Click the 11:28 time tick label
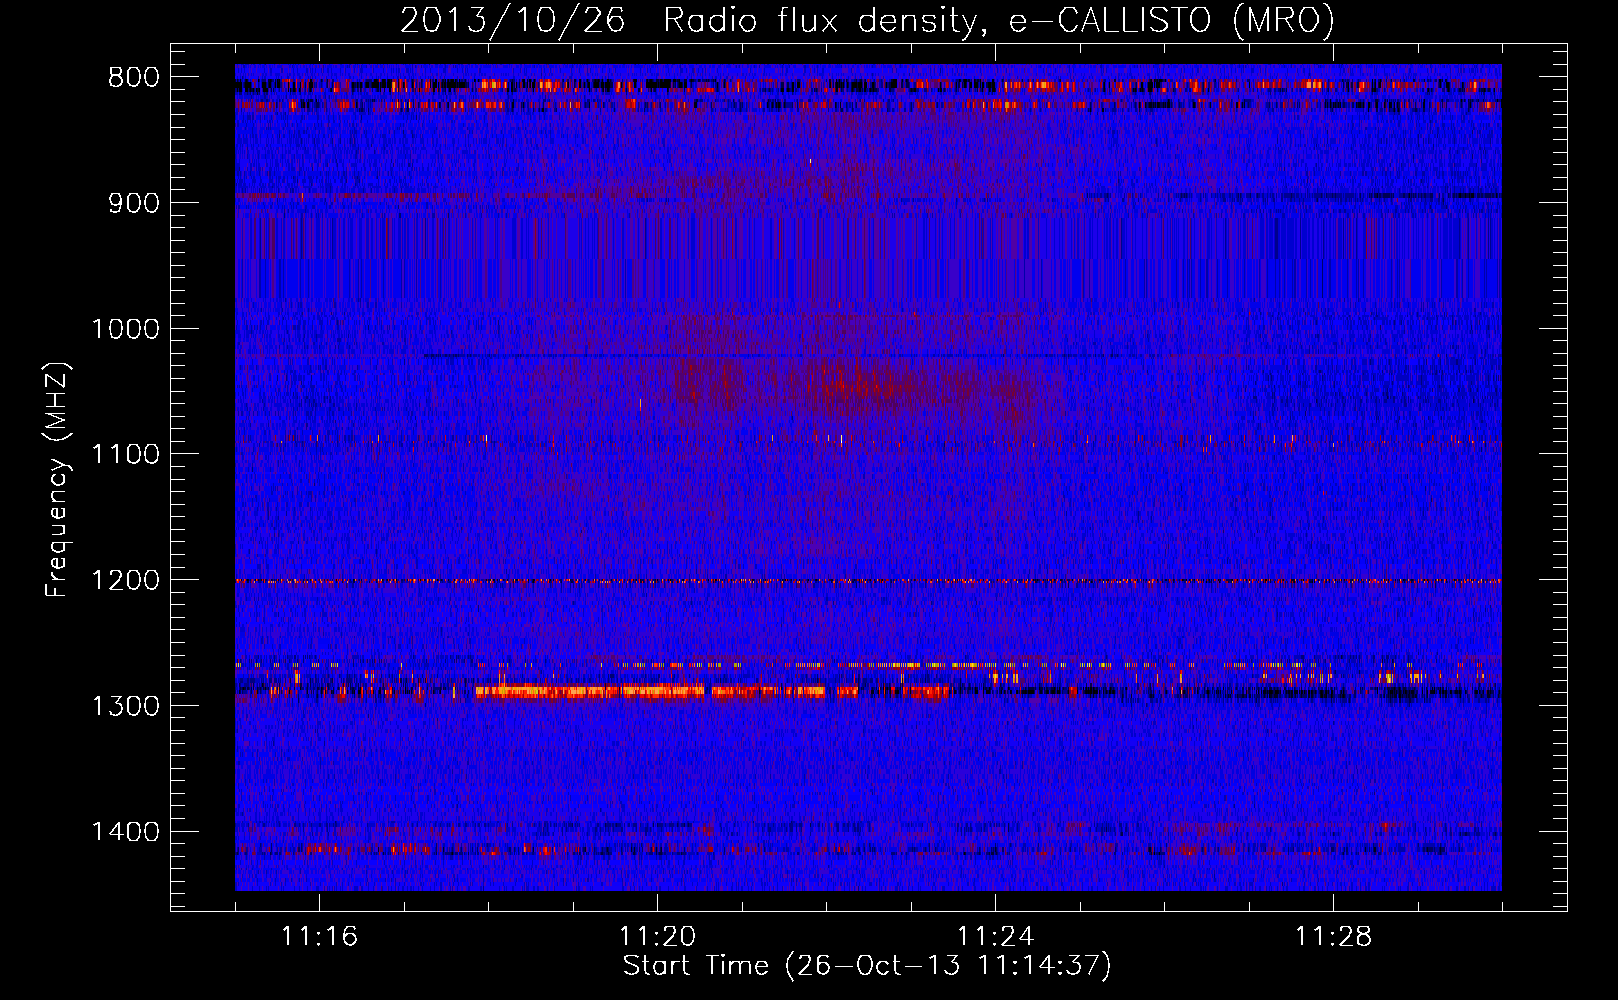 click(x=1333, y=936)
